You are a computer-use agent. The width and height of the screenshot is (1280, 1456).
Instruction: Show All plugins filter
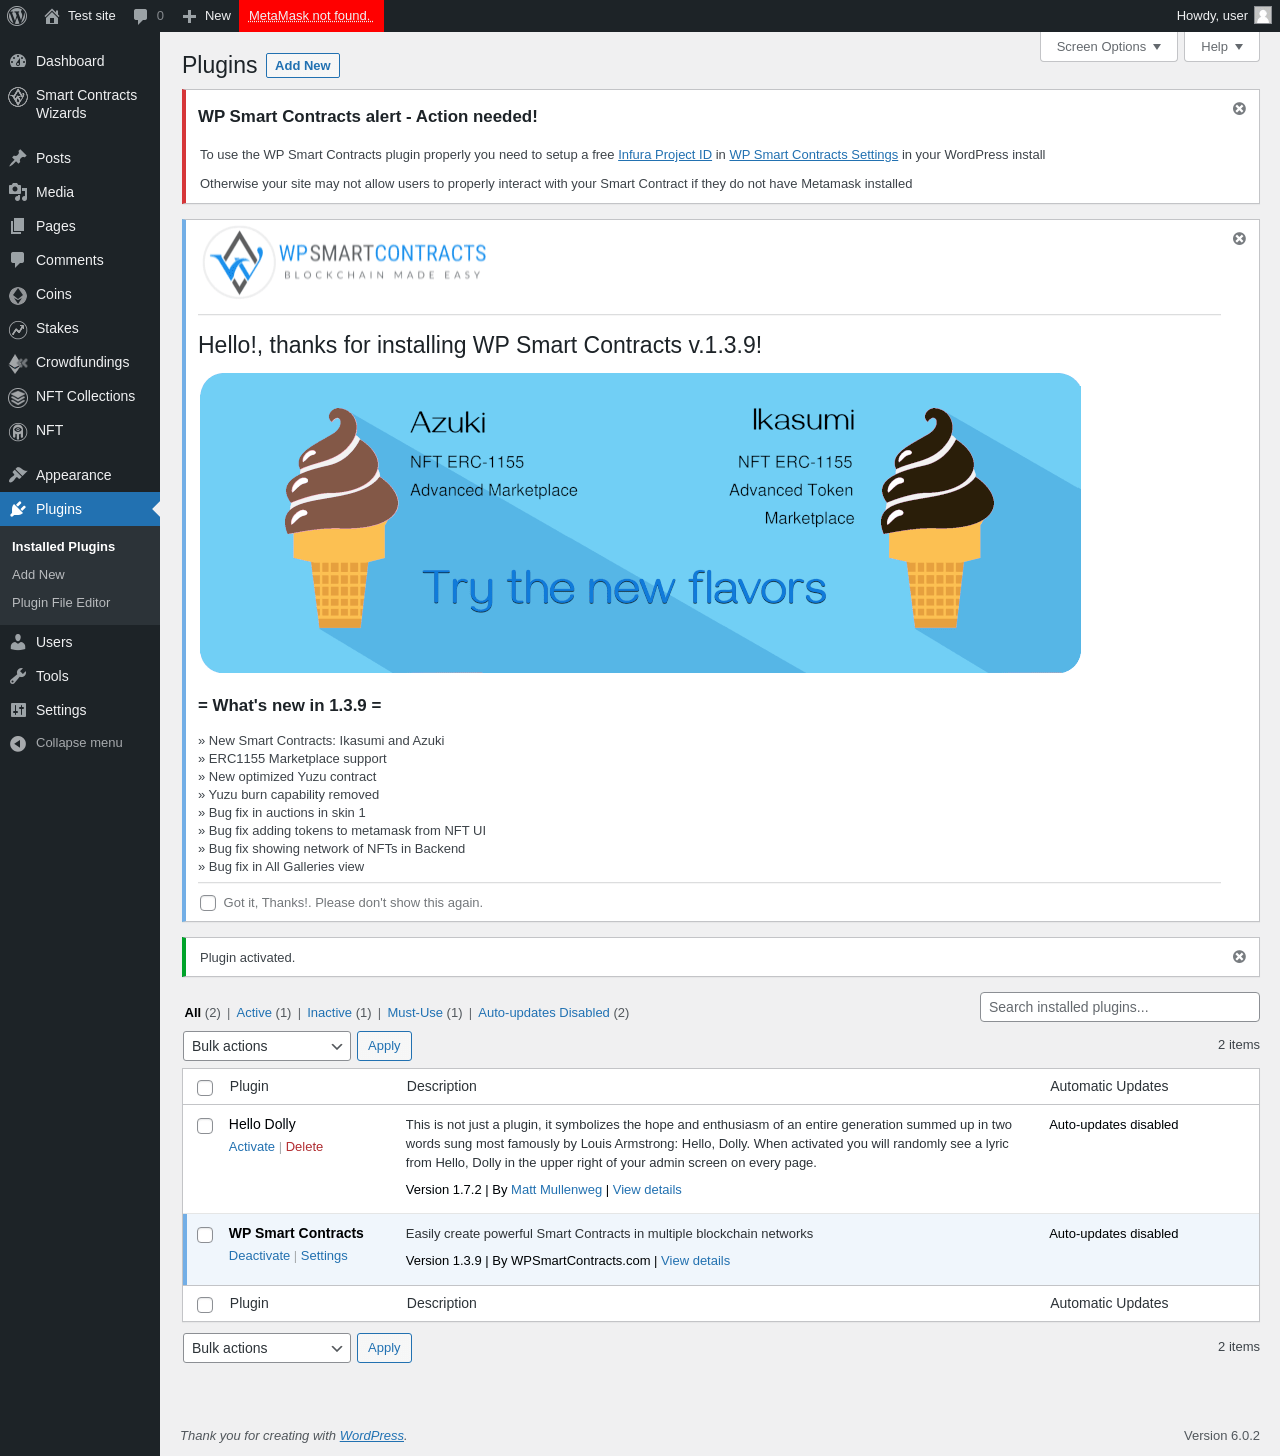[193, 1013]
